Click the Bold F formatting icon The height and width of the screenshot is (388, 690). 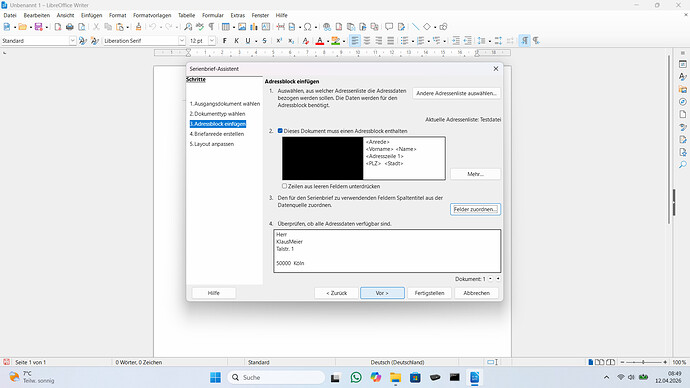(x=224, y=40)
